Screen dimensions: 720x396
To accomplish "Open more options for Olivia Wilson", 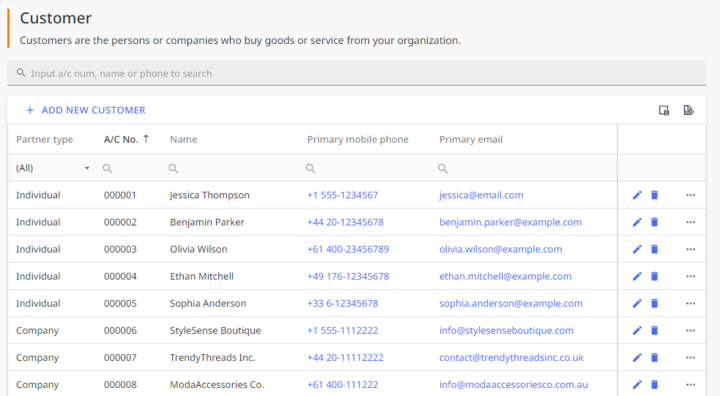I will tap(691, 249).
